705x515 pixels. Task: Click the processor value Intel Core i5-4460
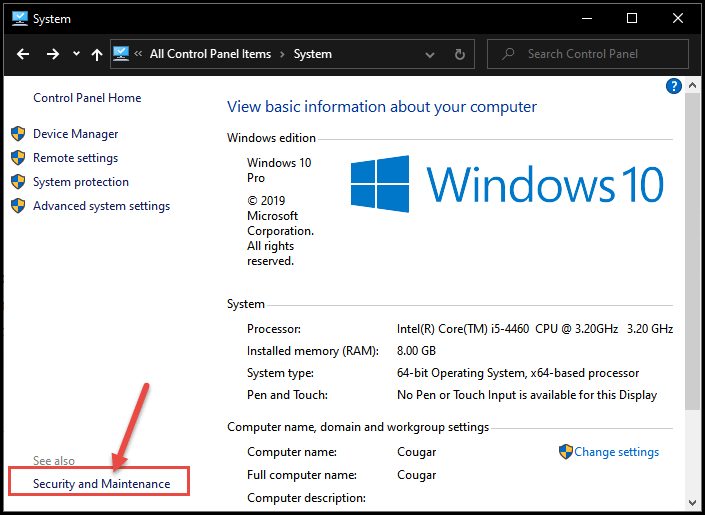tap(535, 329)
